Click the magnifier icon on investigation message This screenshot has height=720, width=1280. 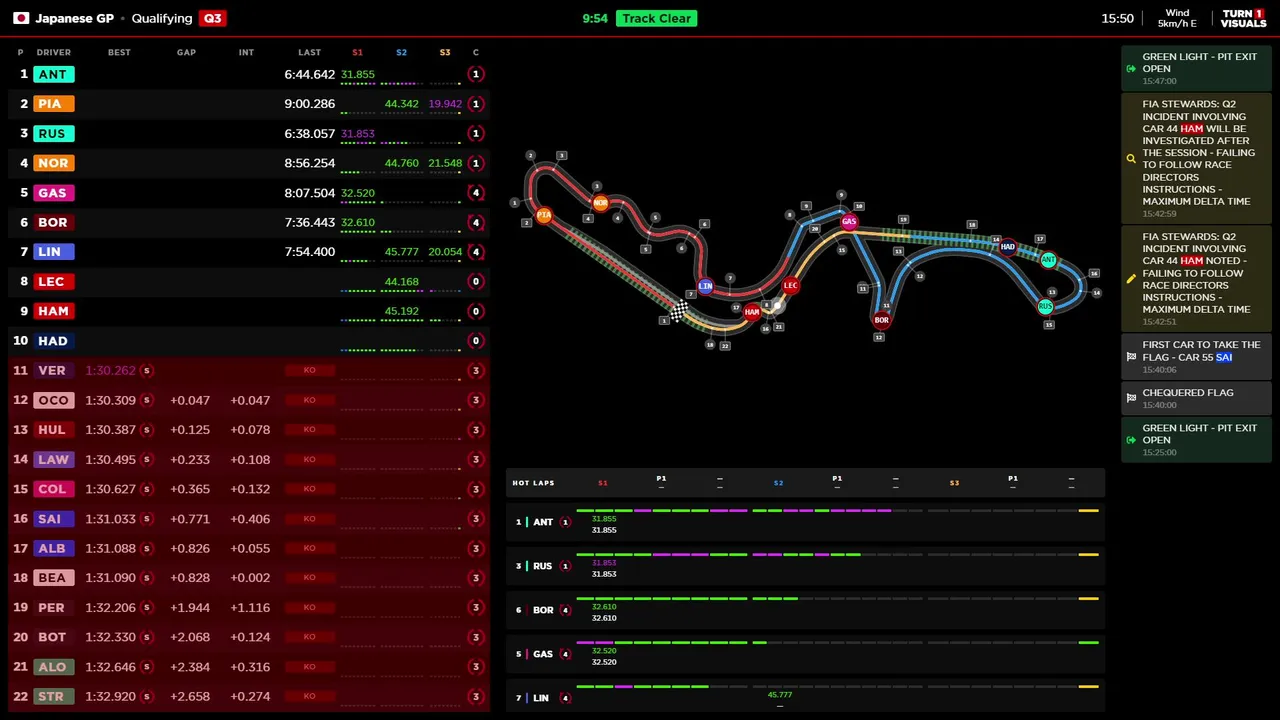(x=1131, y=158)
